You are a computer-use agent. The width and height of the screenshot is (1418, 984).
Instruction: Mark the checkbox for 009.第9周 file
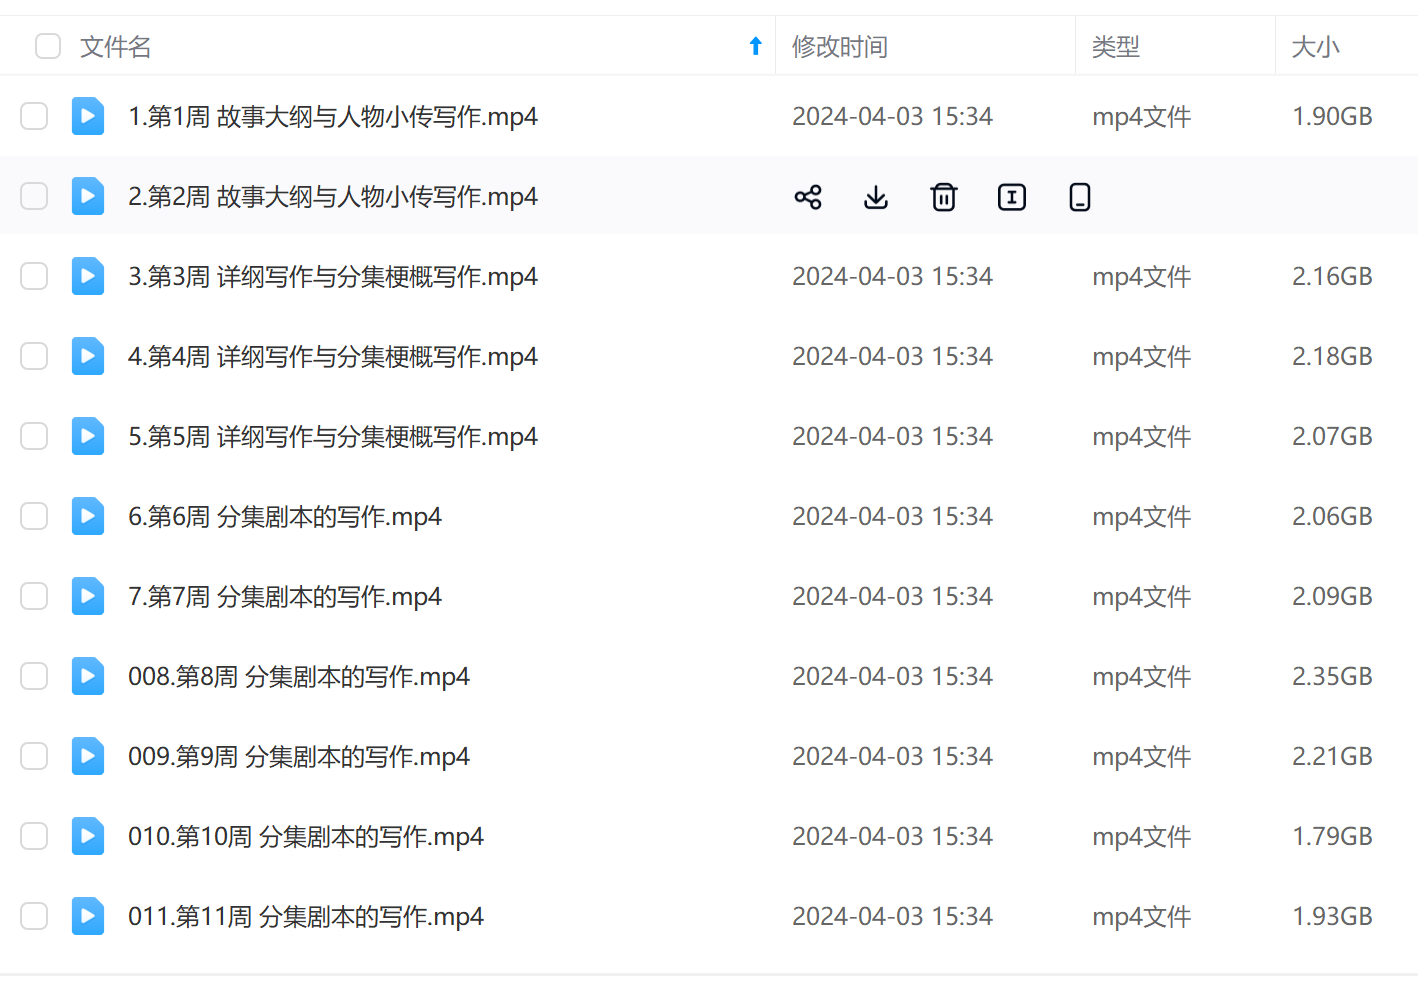(x=34, y=756)
